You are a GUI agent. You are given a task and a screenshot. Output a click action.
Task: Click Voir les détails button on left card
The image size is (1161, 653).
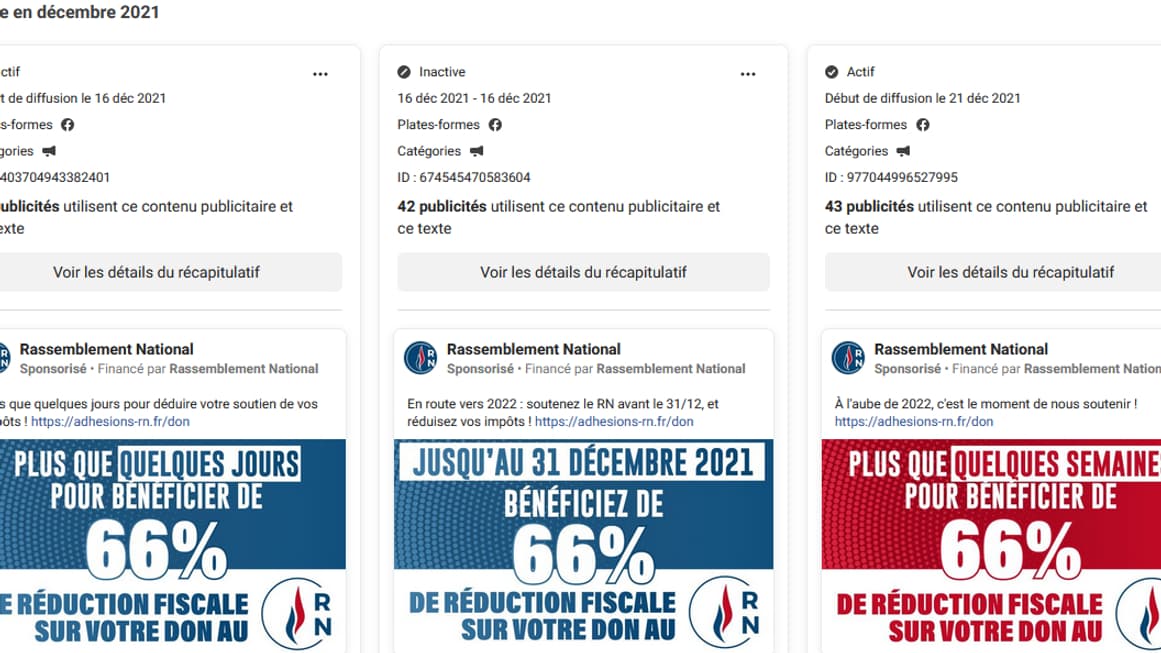[157, 272]
